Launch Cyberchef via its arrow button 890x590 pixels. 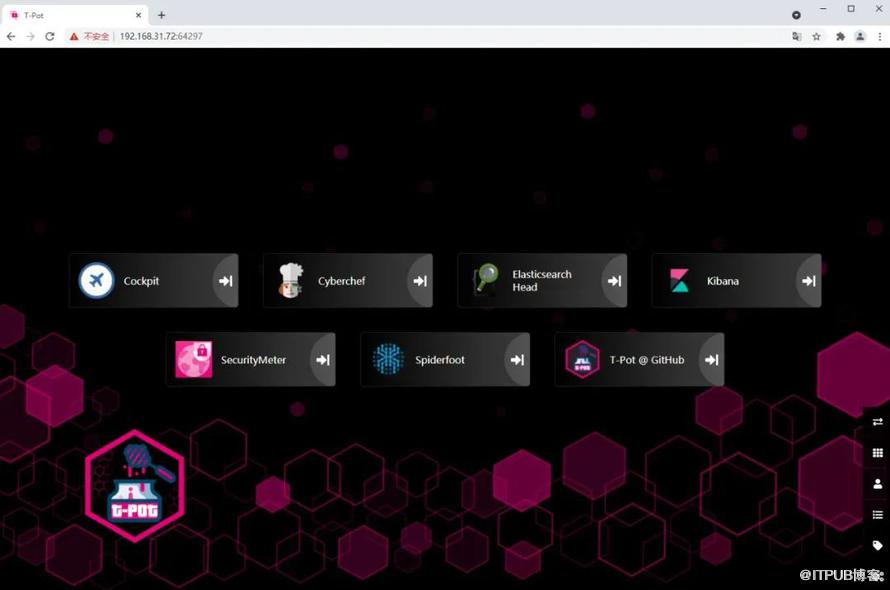[x=420, y=281]
